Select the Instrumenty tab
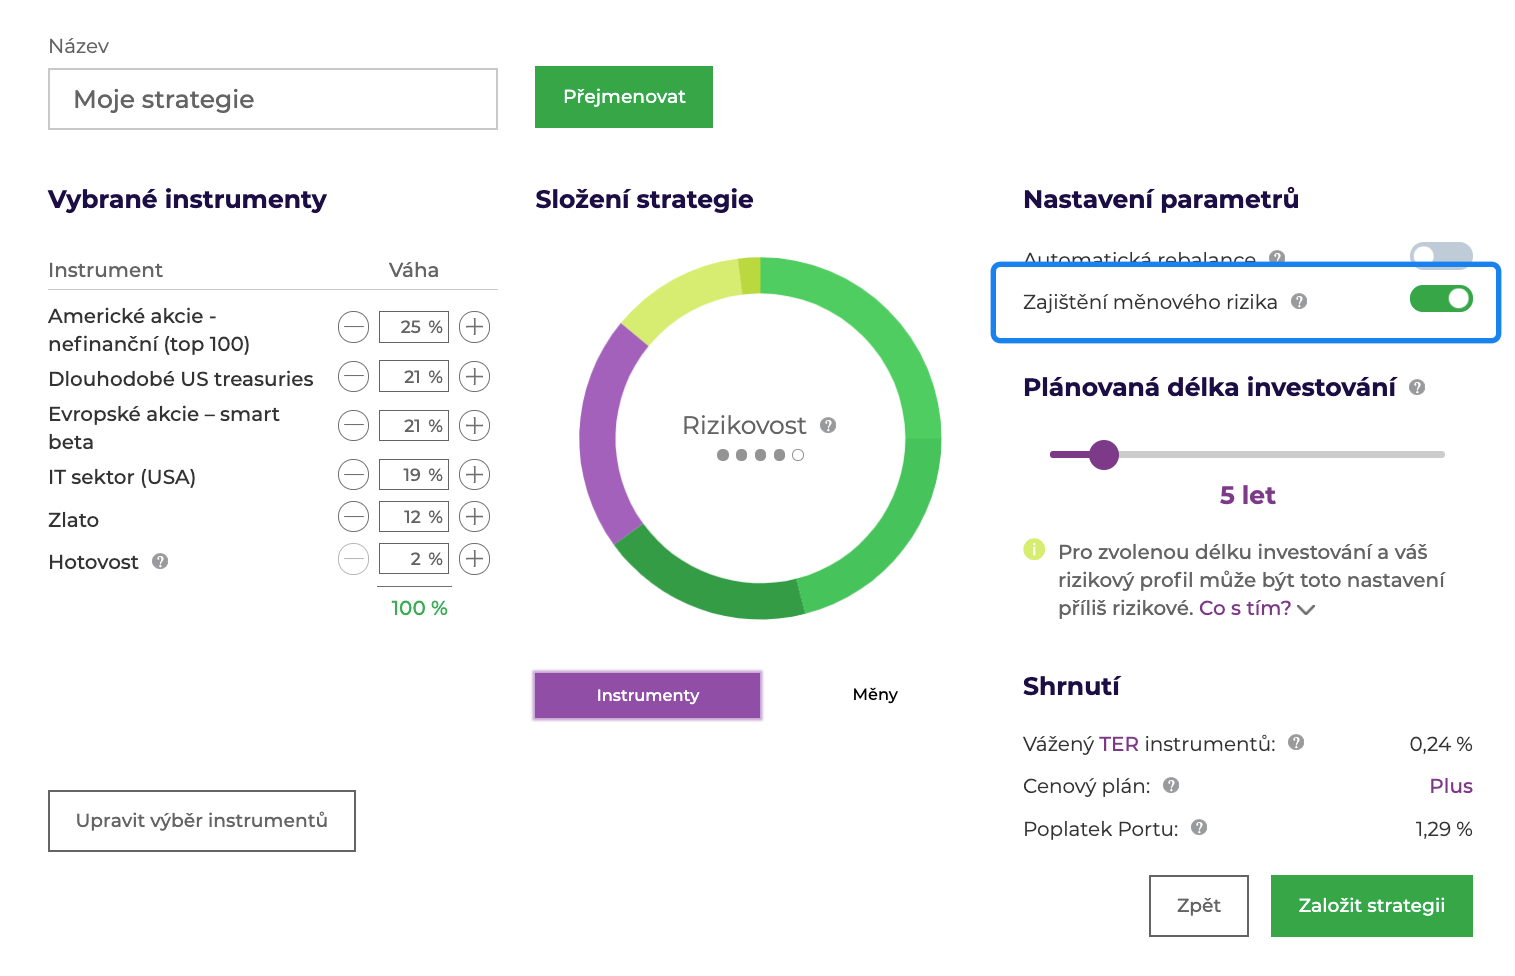 coord(647,695)
